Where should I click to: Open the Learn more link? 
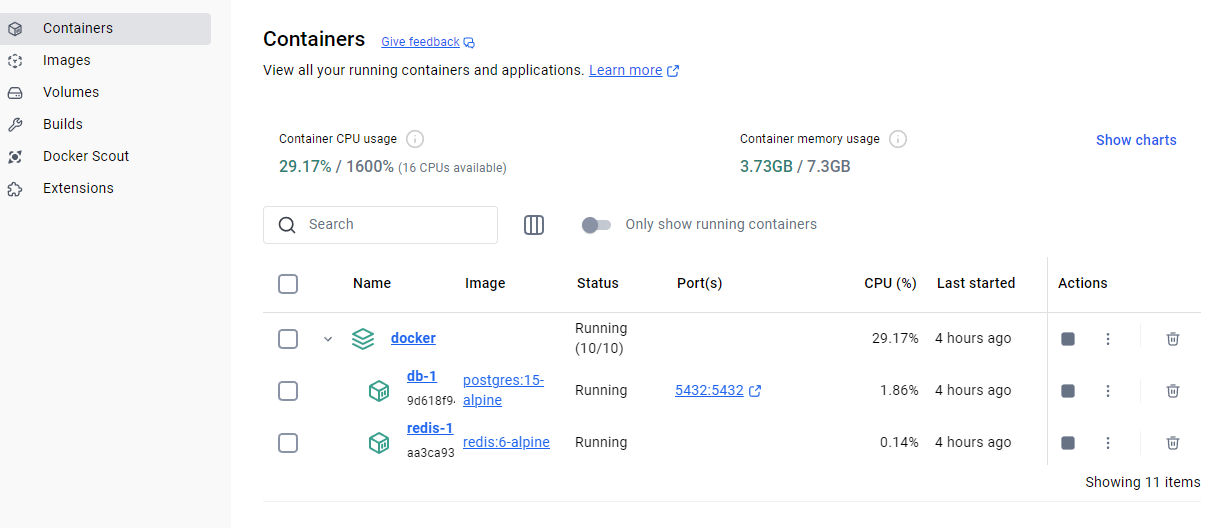click(625, 70)
